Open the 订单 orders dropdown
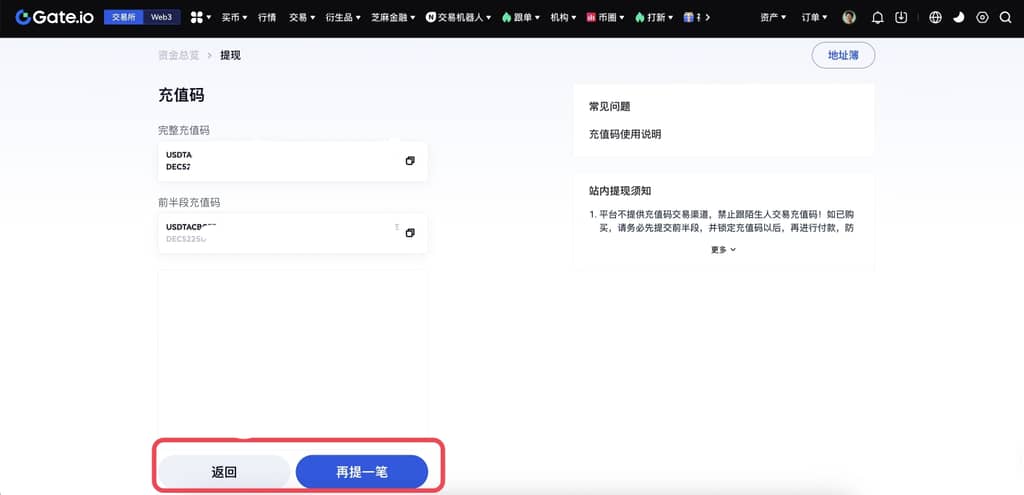Viewport: 1024px width, 495px height. (x=814, y=18)
